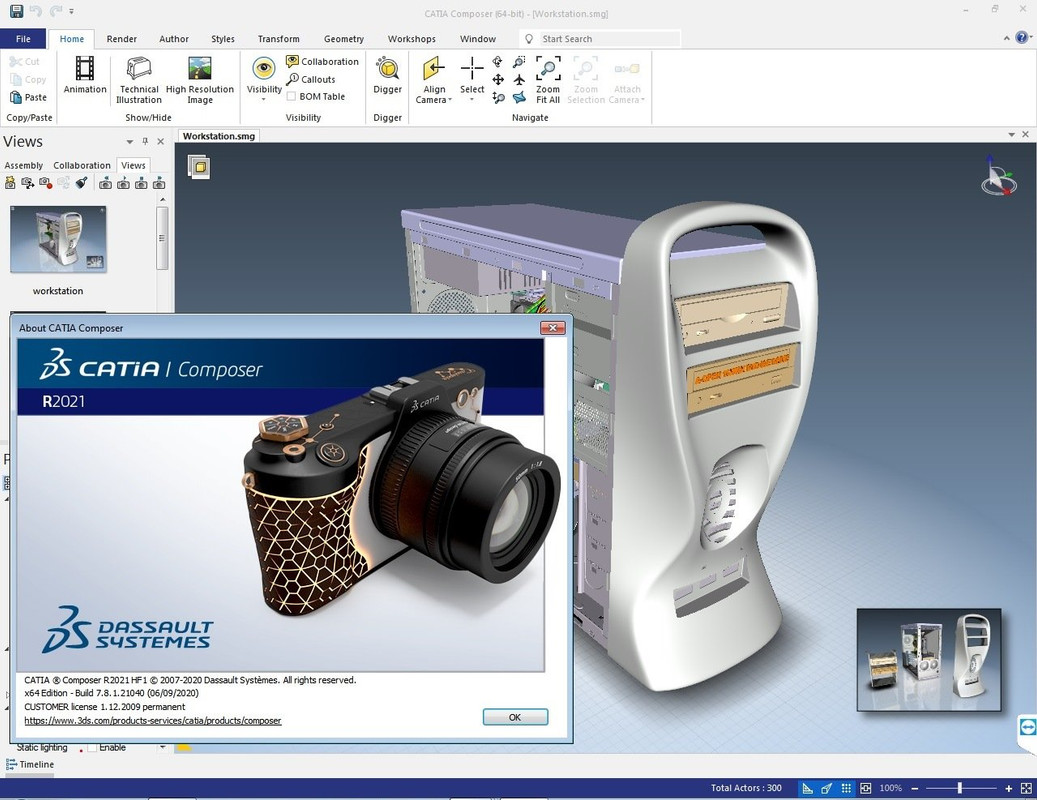The image size is (1037, 800).
Task: Click the layers cube icon in viewport
Action: click(199, 167)
